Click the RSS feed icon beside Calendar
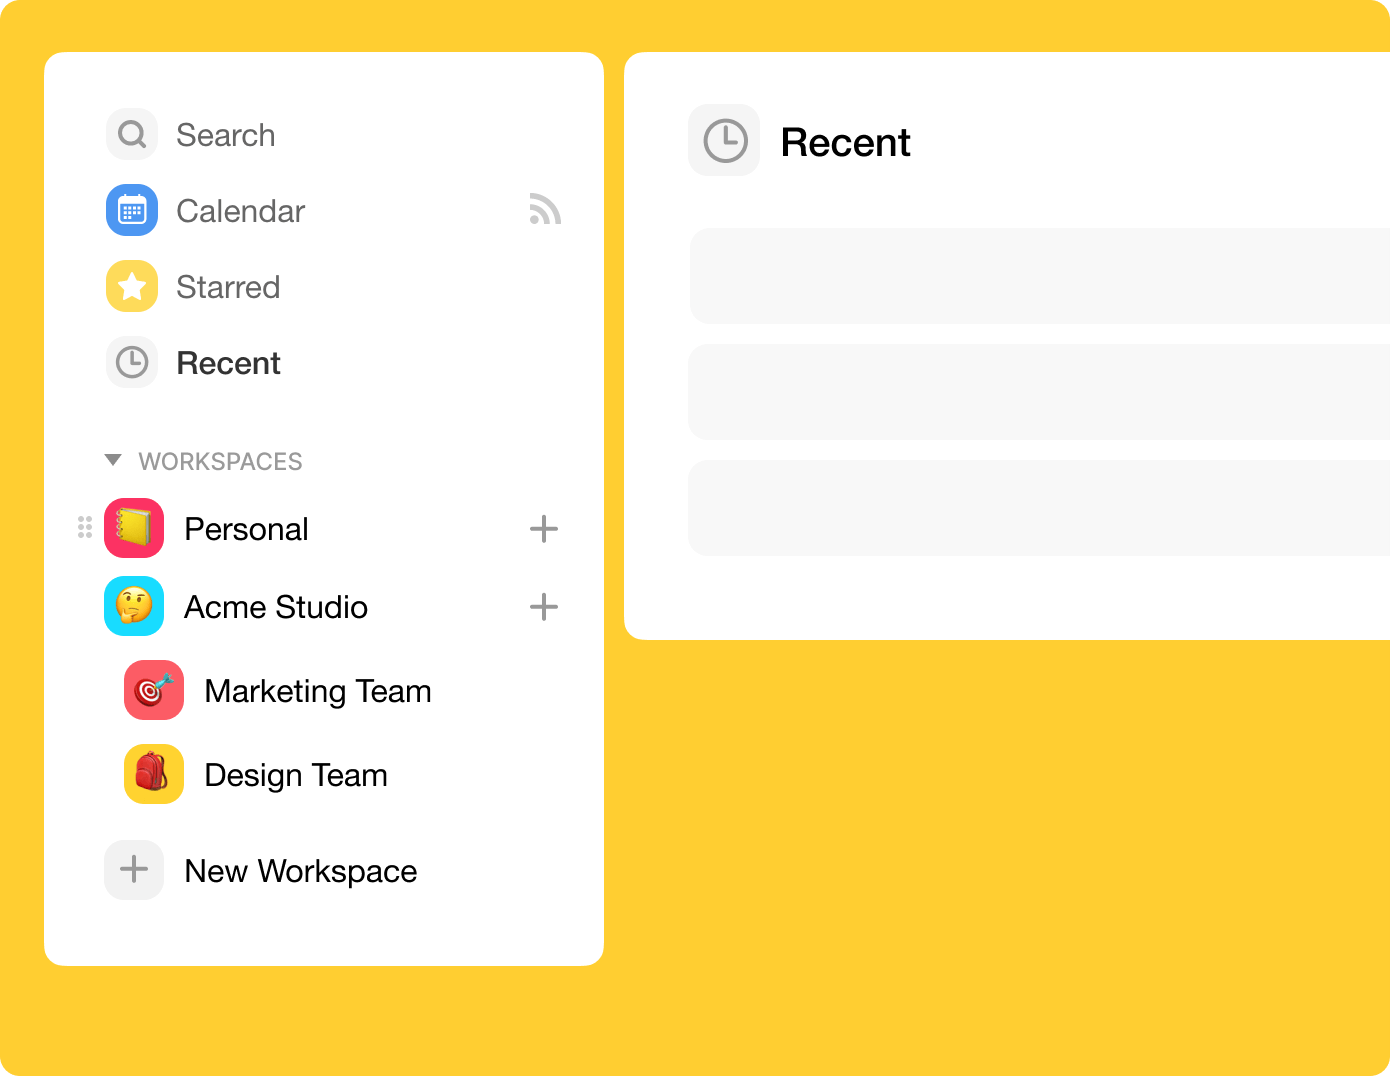1390x1076 pixels. tap(545, 209)
